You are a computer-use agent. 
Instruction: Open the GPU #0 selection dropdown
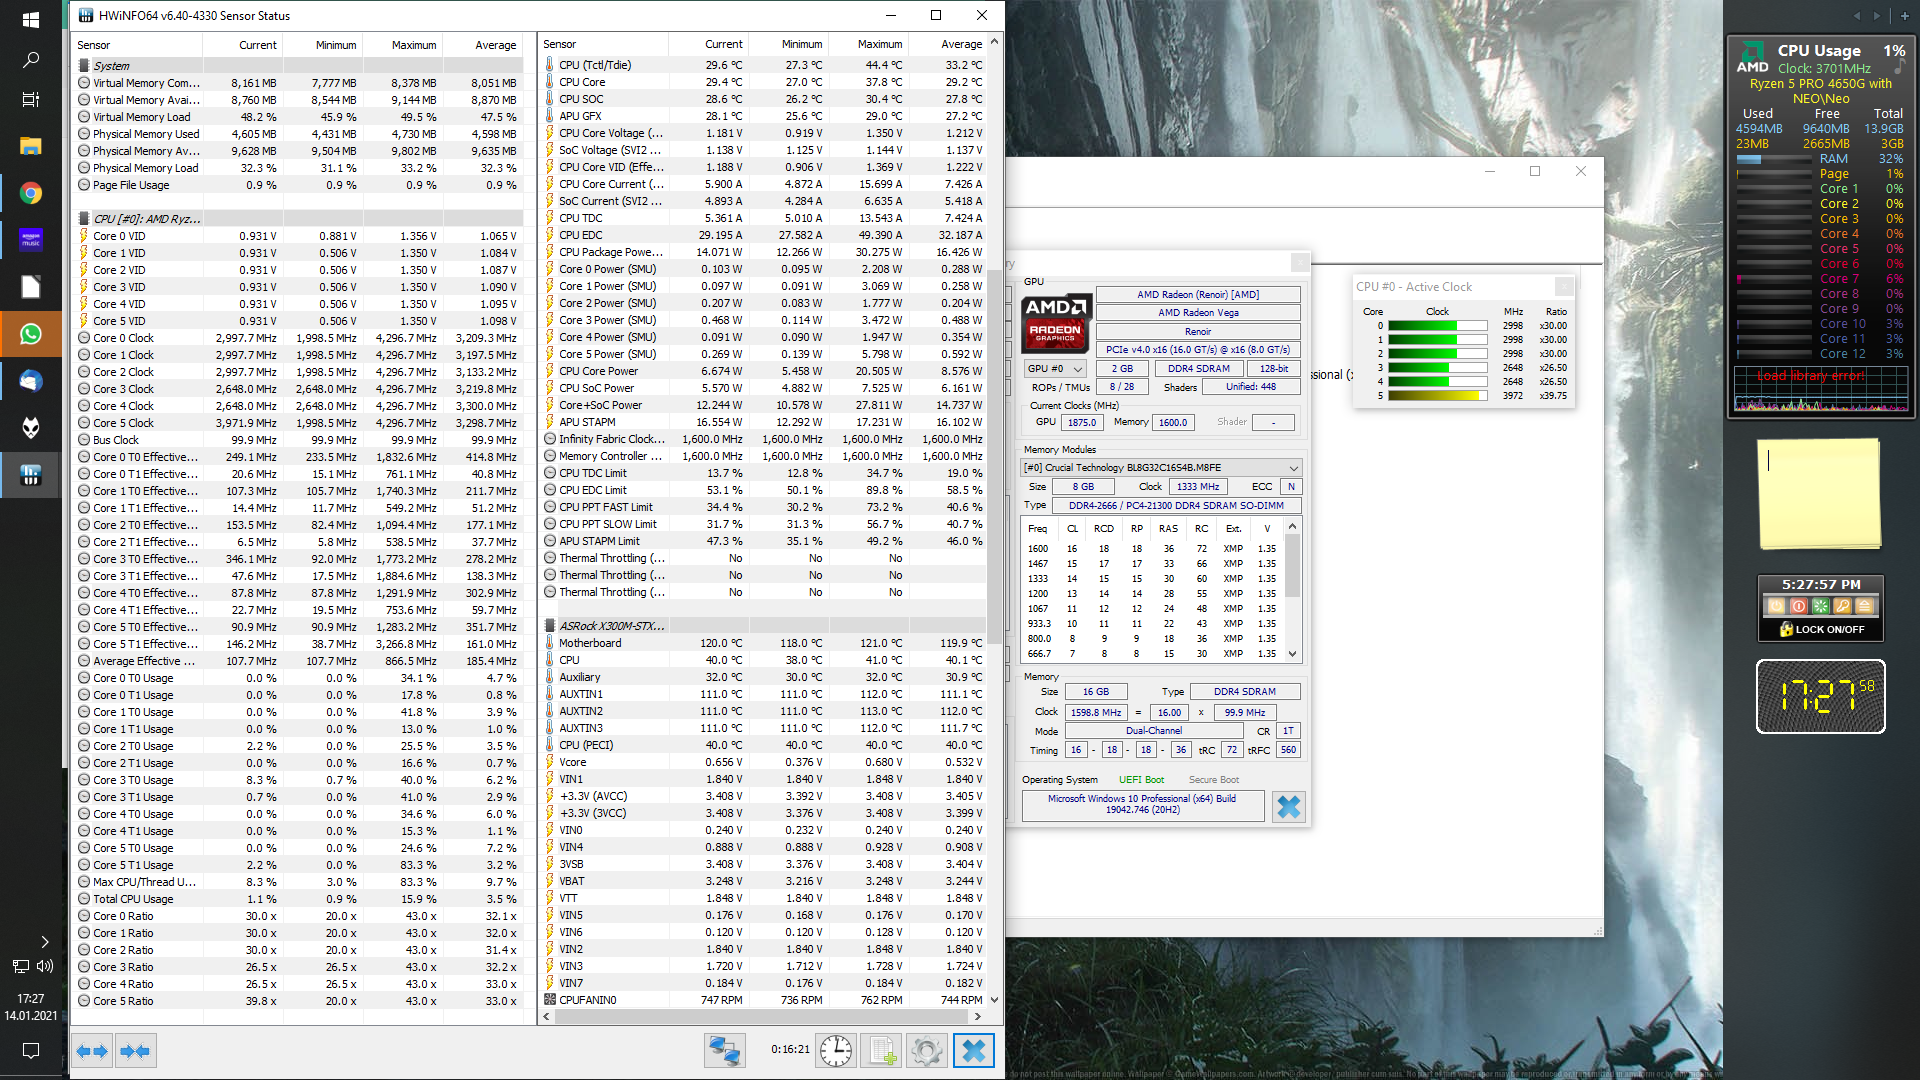coord(1056,369)
